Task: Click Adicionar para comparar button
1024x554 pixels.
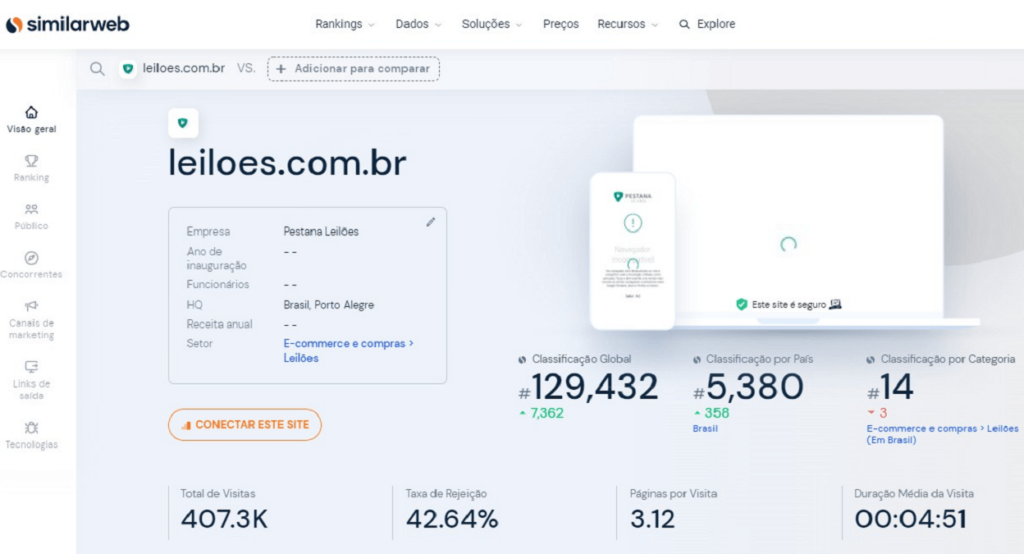Action: 353,69
